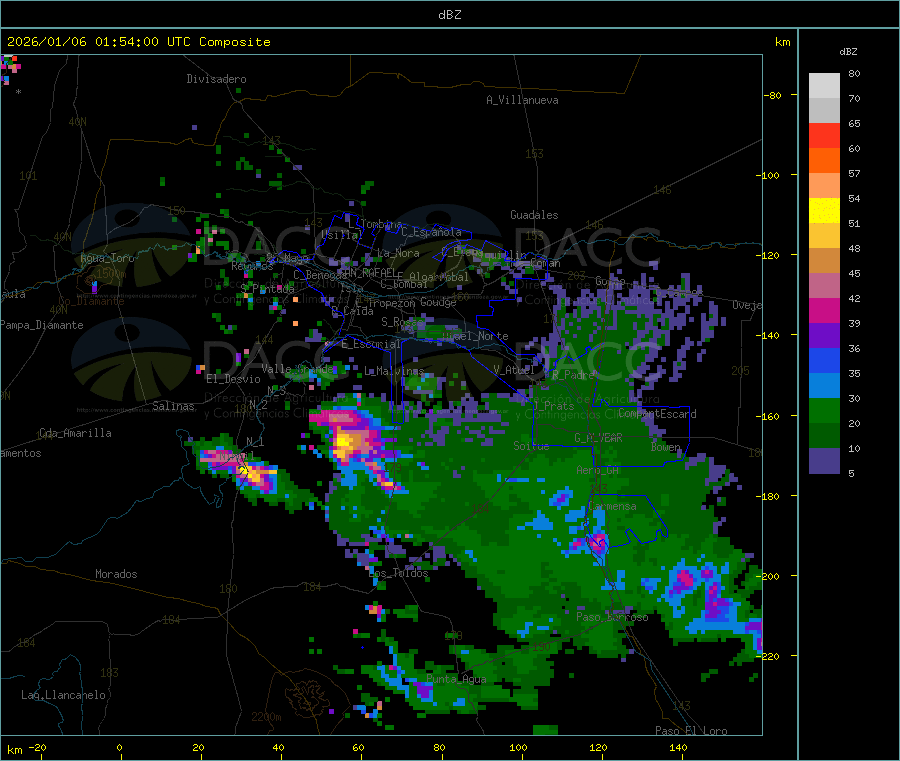Image resolution: width=900 pixels, height=761 pixels.
Task: Click the 2200m elevation label
Action: pyautogui.click(x=266, y=717)
